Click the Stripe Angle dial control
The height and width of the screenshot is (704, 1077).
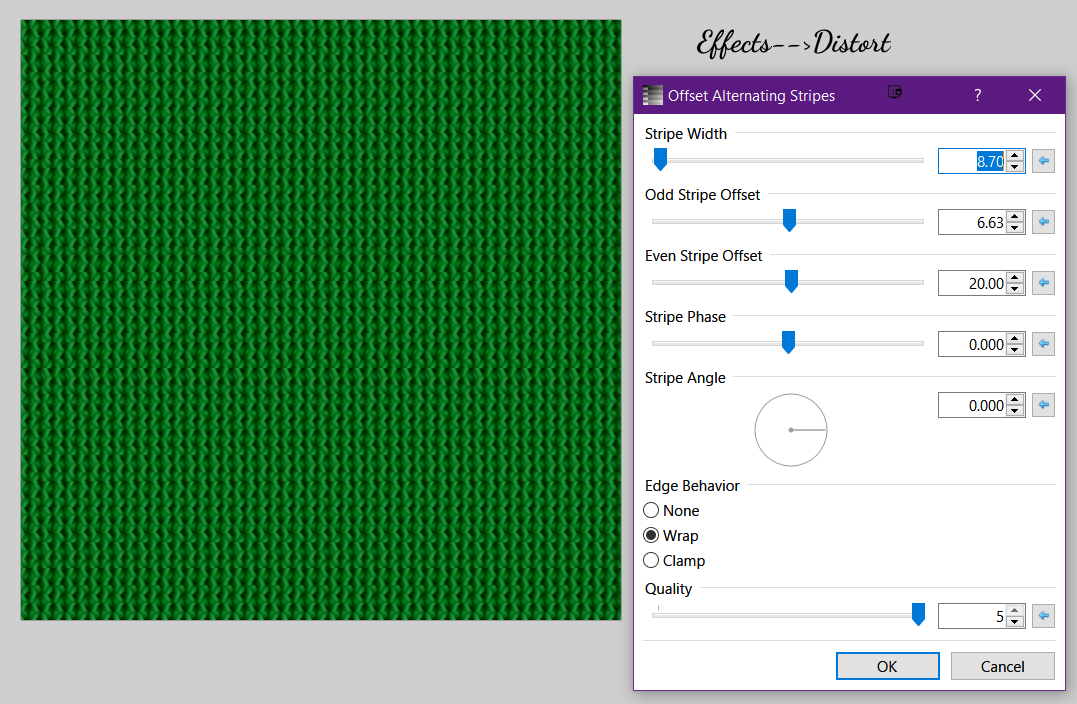tap(791, 430)
